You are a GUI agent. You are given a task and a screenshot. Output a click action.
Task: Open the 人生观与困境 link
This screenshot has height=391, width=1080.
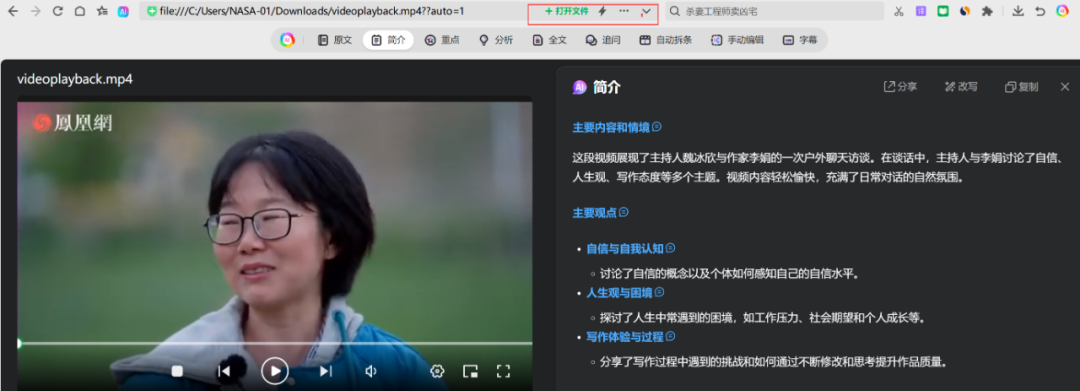coord(619,293)
